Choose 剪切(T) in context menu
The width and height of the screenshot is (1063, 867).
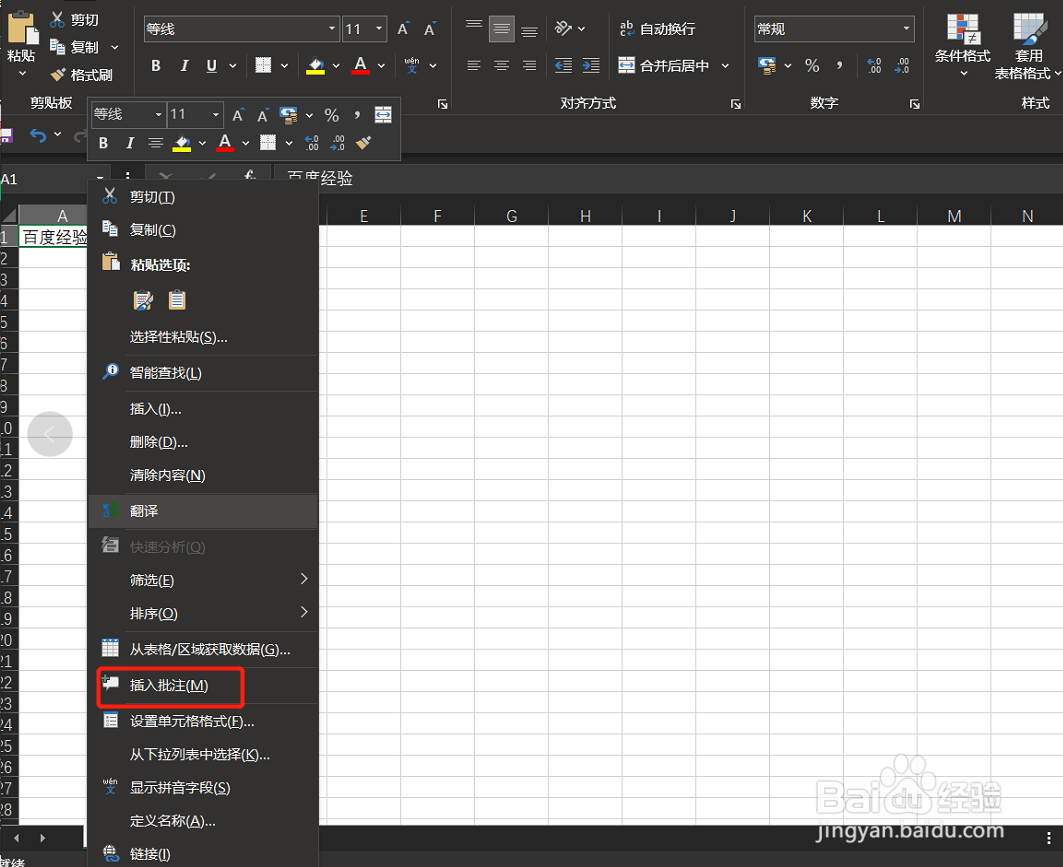click(x=203, y=197)
